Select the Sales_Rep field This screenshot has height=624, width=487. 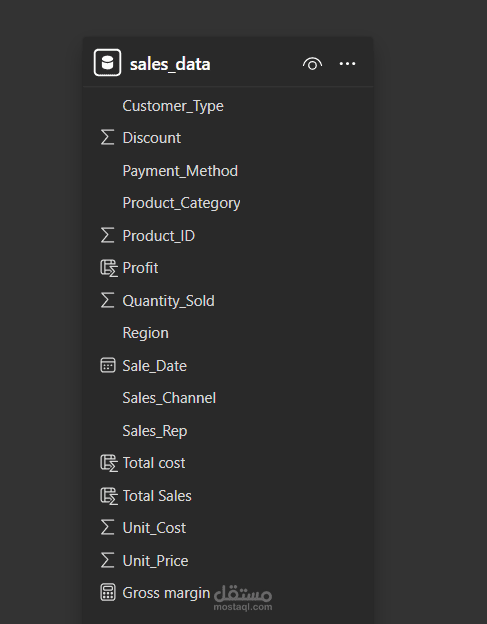click(155, 431)
